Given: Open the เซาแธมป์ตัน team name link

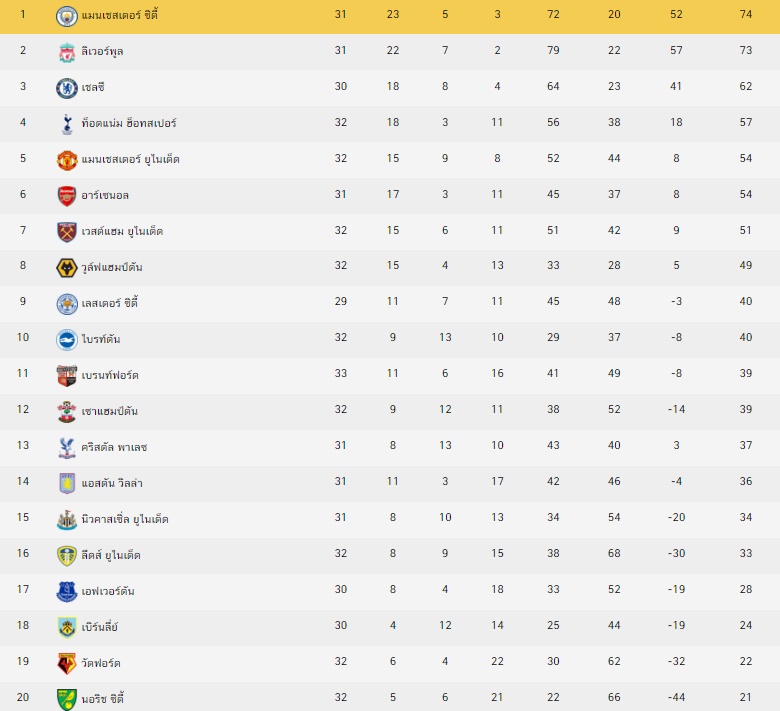Looking at the screenshot, I should [109, 411].
